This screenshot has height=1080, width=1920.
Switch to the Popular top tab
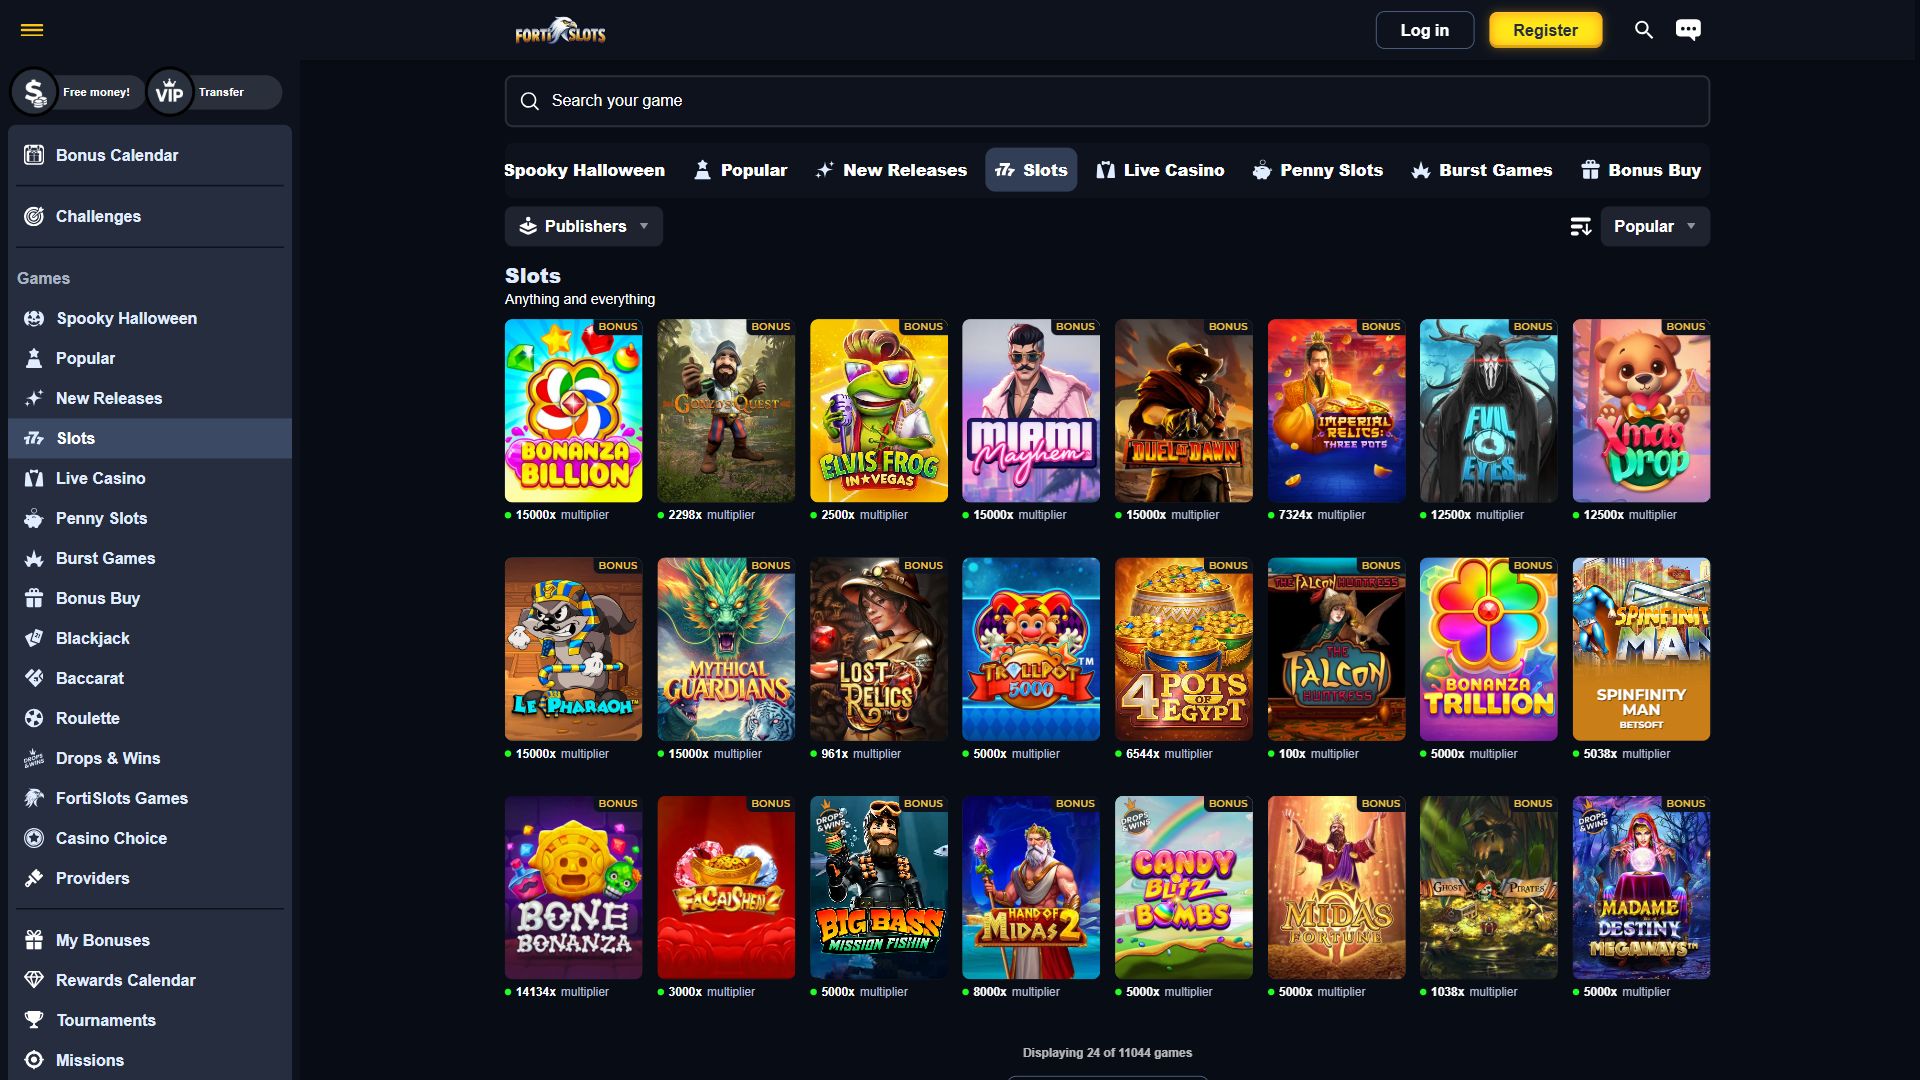pyautogui.click(x=740, y=170)
